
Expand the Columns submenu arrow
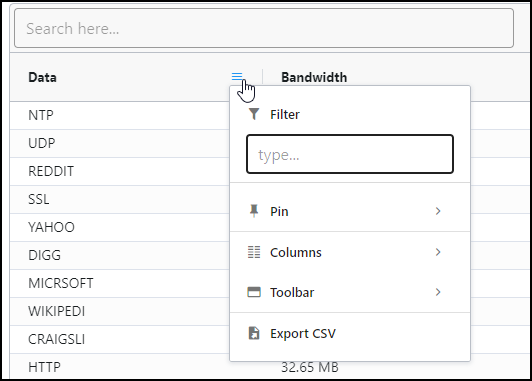click(x=438, y=252)
